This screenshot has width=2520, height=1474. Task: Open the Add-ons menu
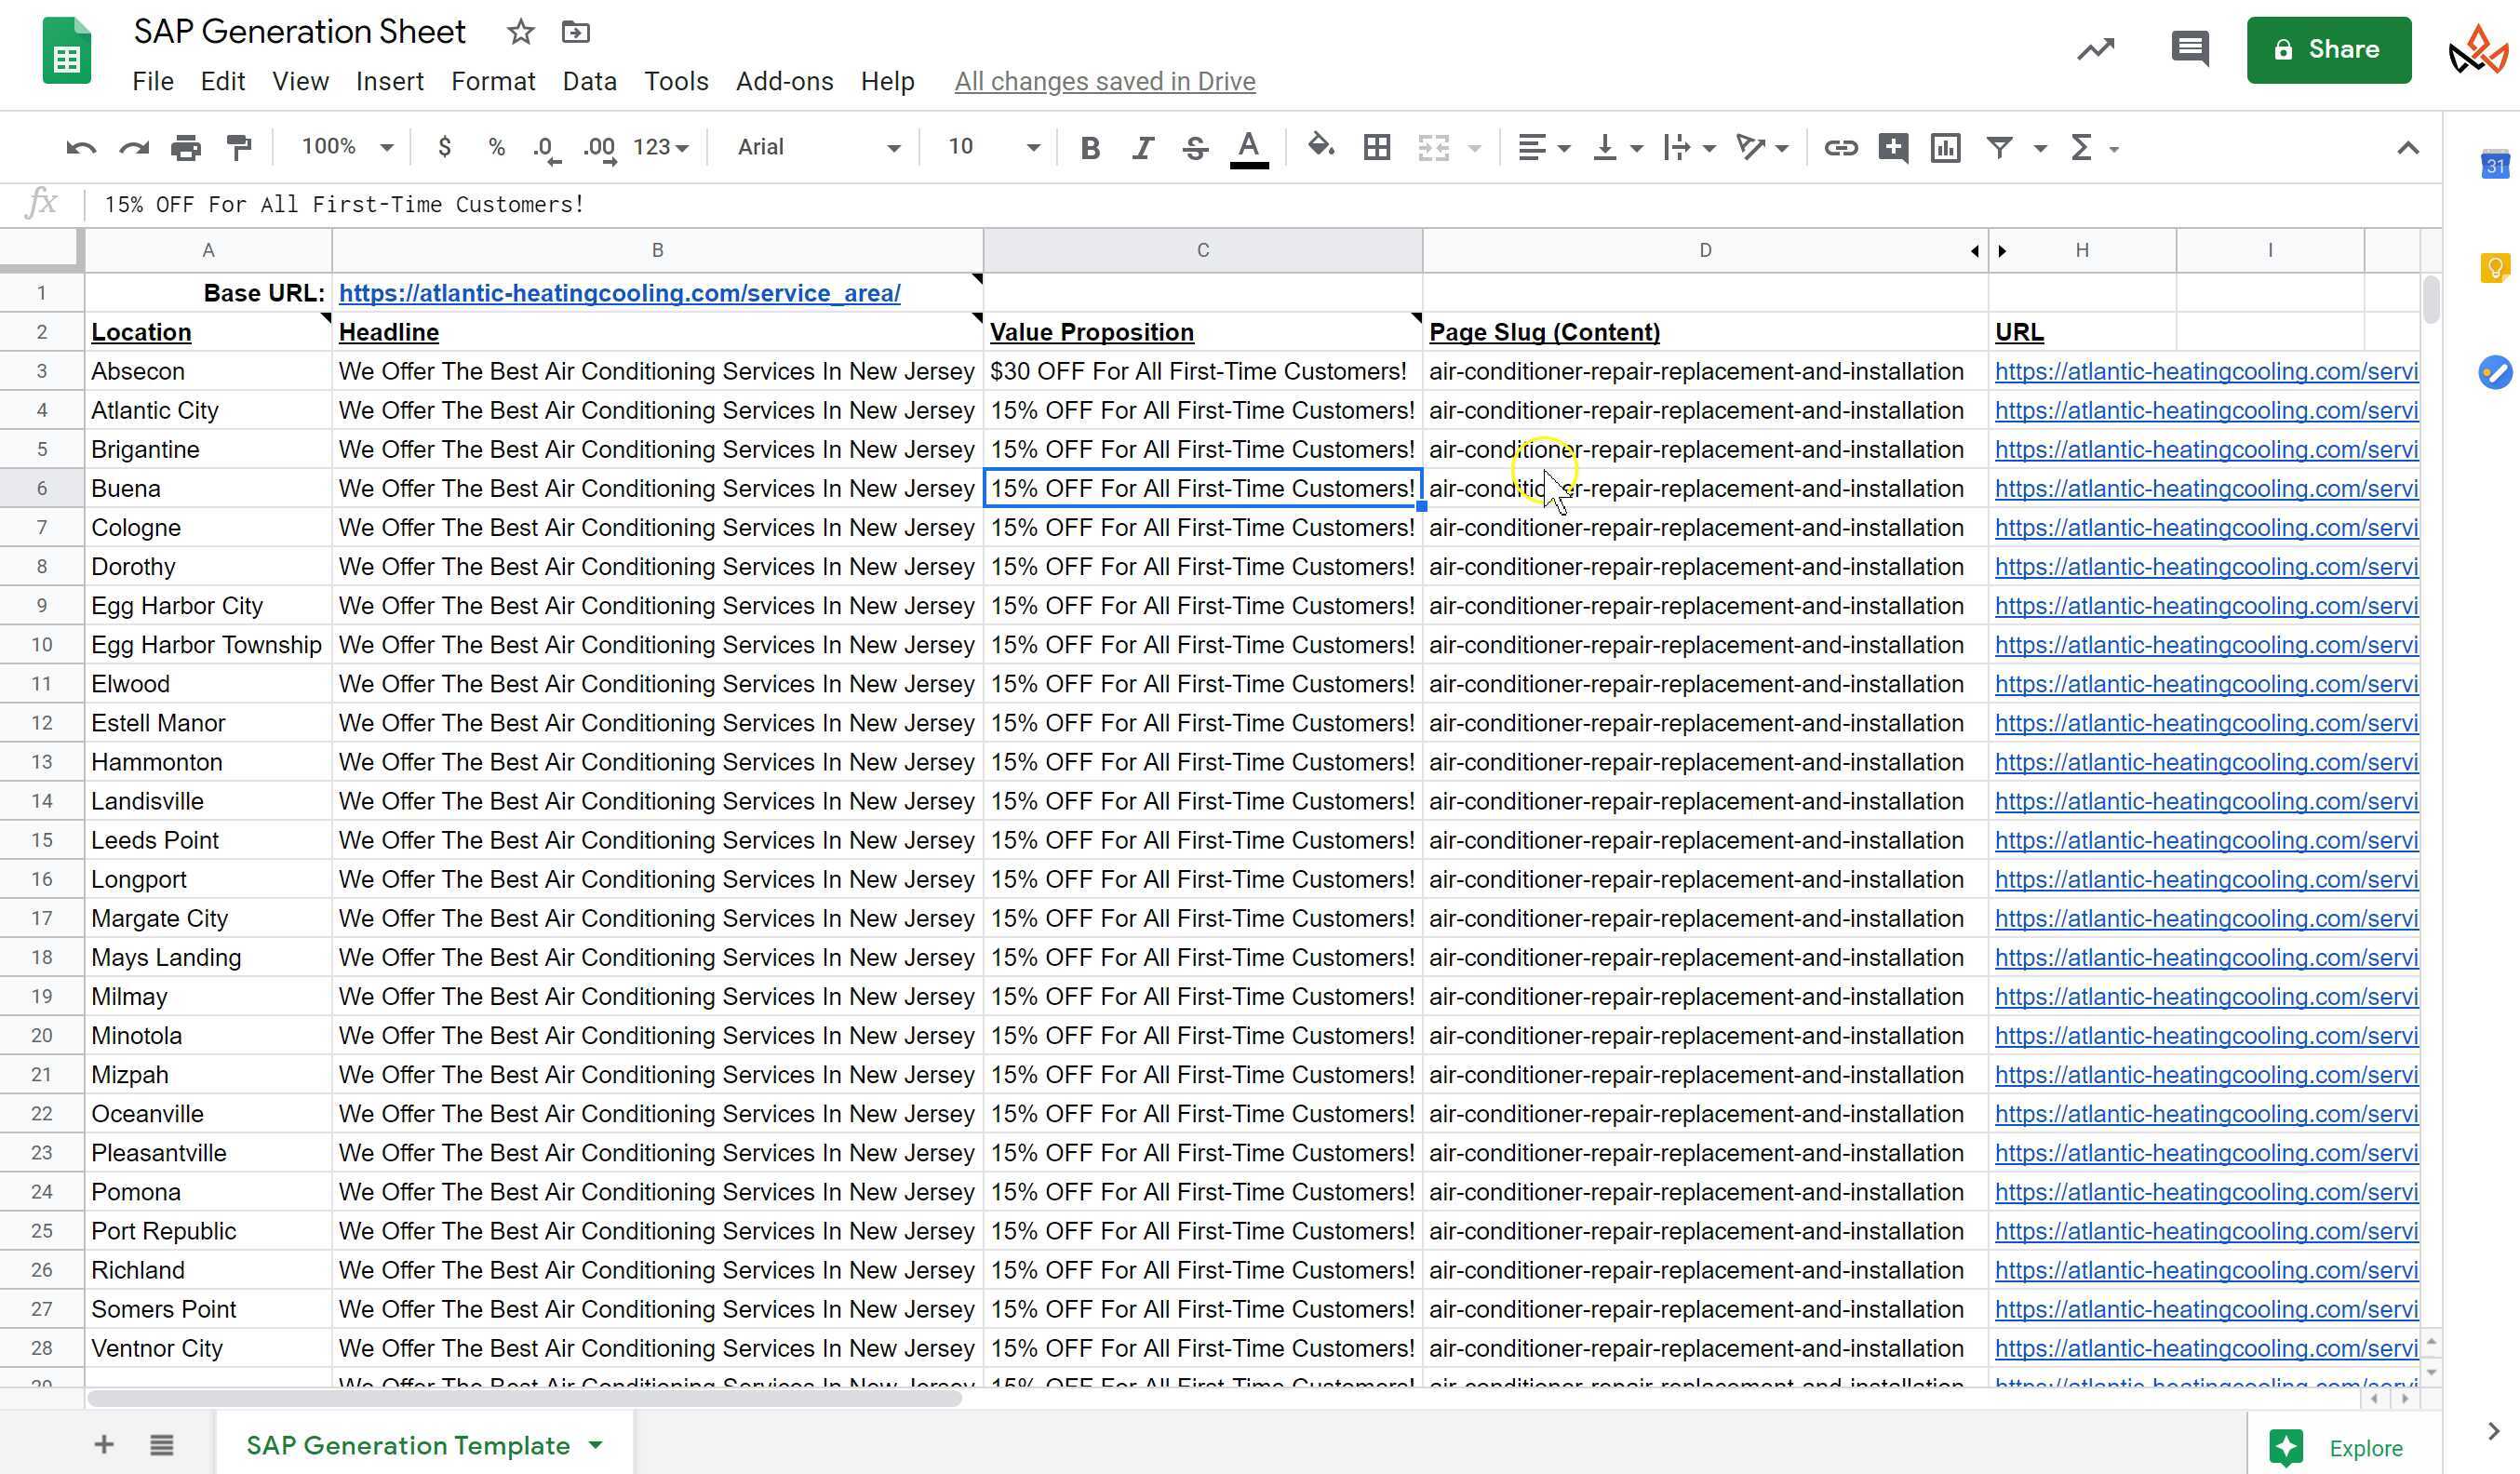[784, 81]
